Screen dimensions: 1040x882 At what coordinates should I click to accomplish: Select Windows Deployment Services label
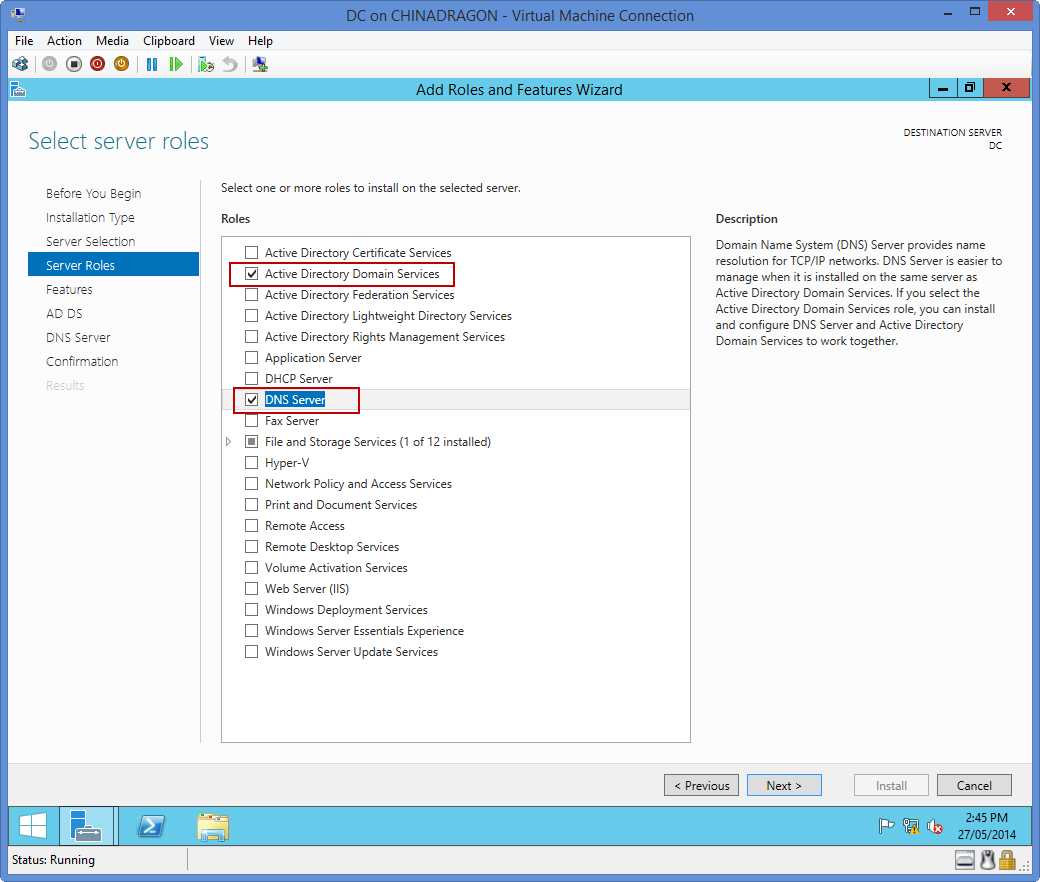(x=346, y=610)
